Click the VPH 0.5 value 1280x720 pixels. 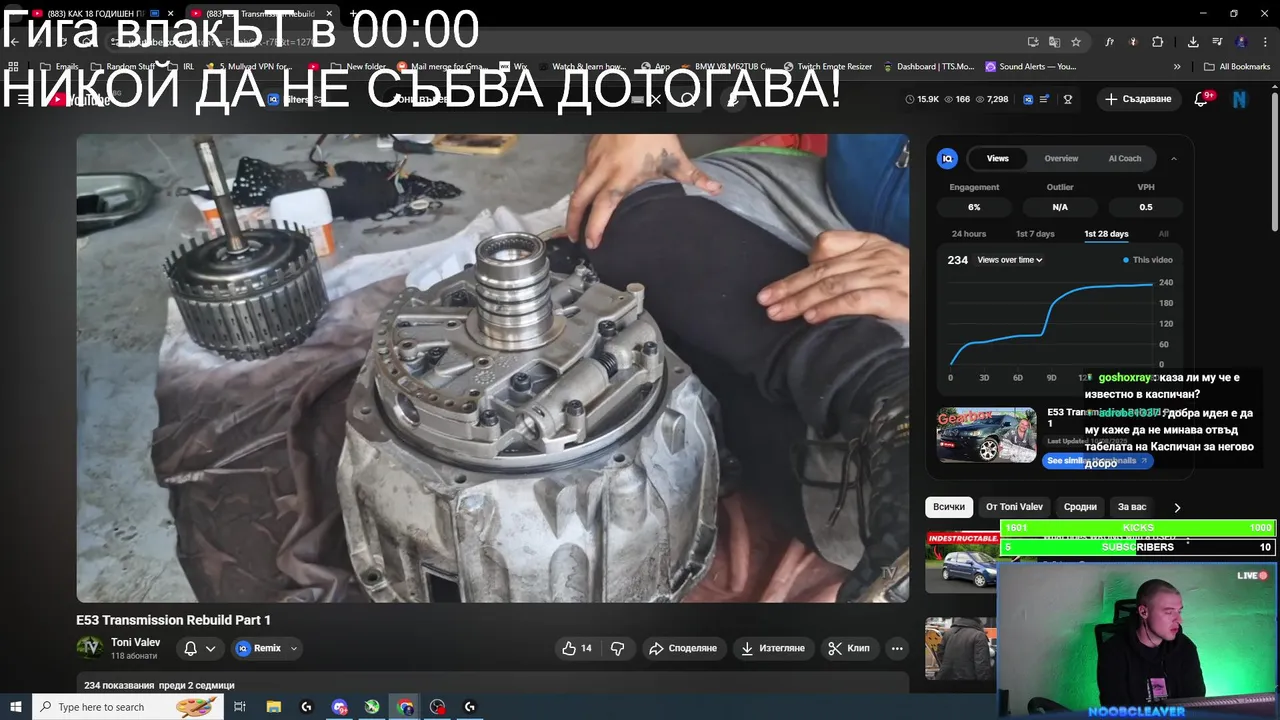(1146, 207)
